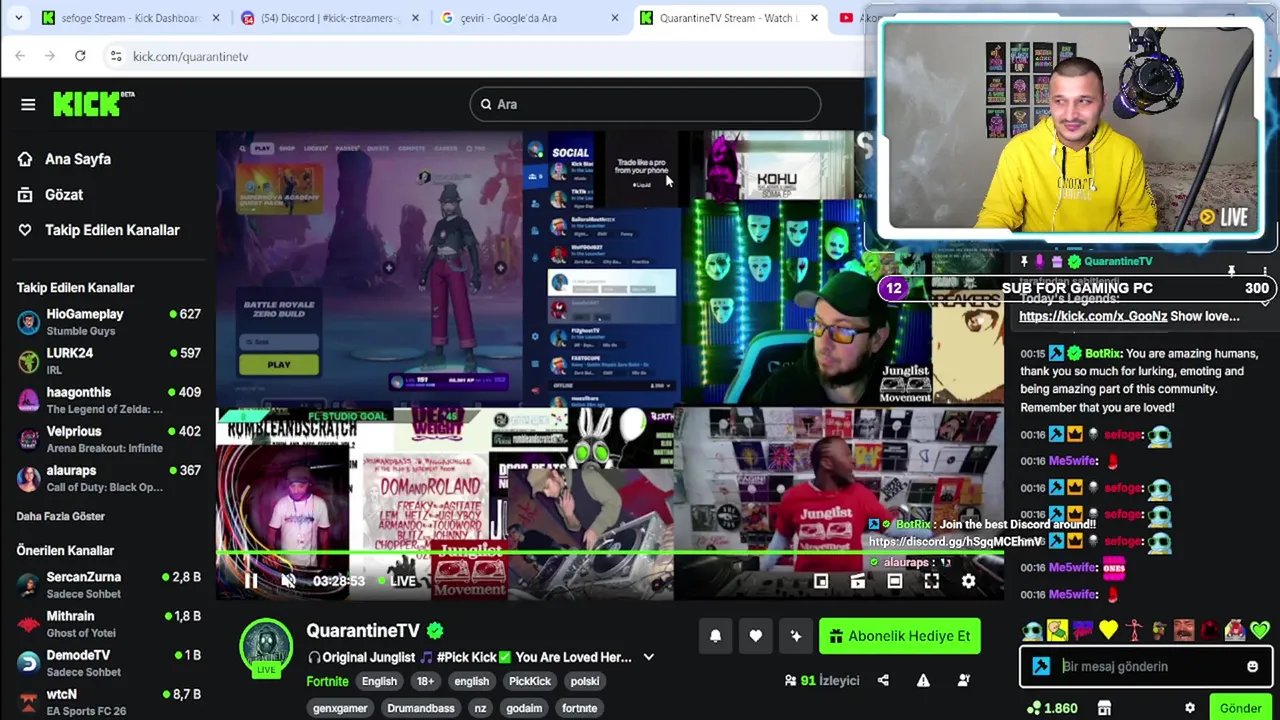Switch to sefoge Stream Kick Dashboard tab

click(130, 18)
